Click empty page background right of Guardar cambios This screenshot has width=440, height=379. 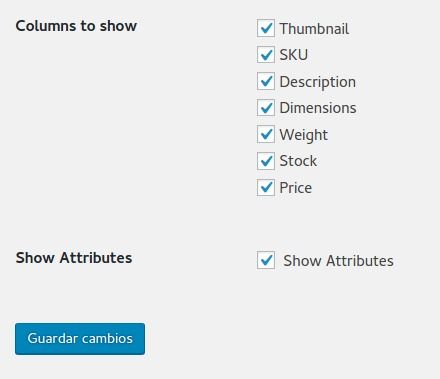pos(283,339)
